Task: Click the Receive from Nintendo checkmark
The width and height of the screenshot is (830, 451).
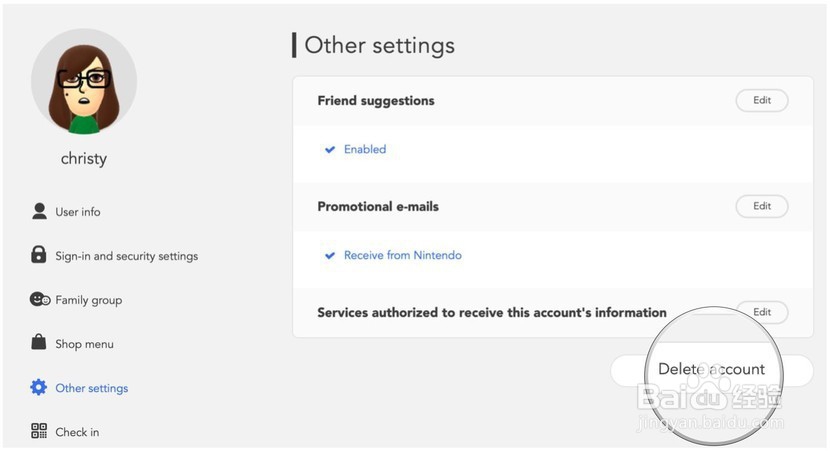Action: [x=330, y=256]
